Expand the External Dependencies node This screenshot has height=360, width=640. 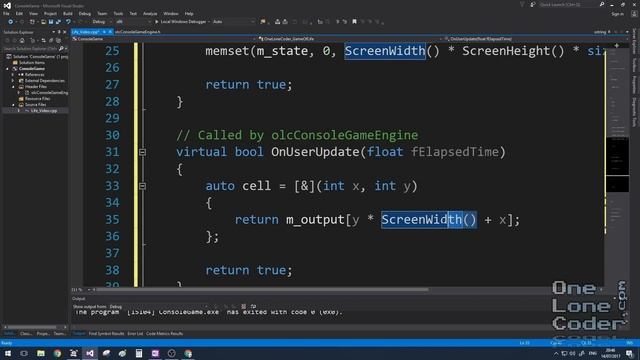13,80
